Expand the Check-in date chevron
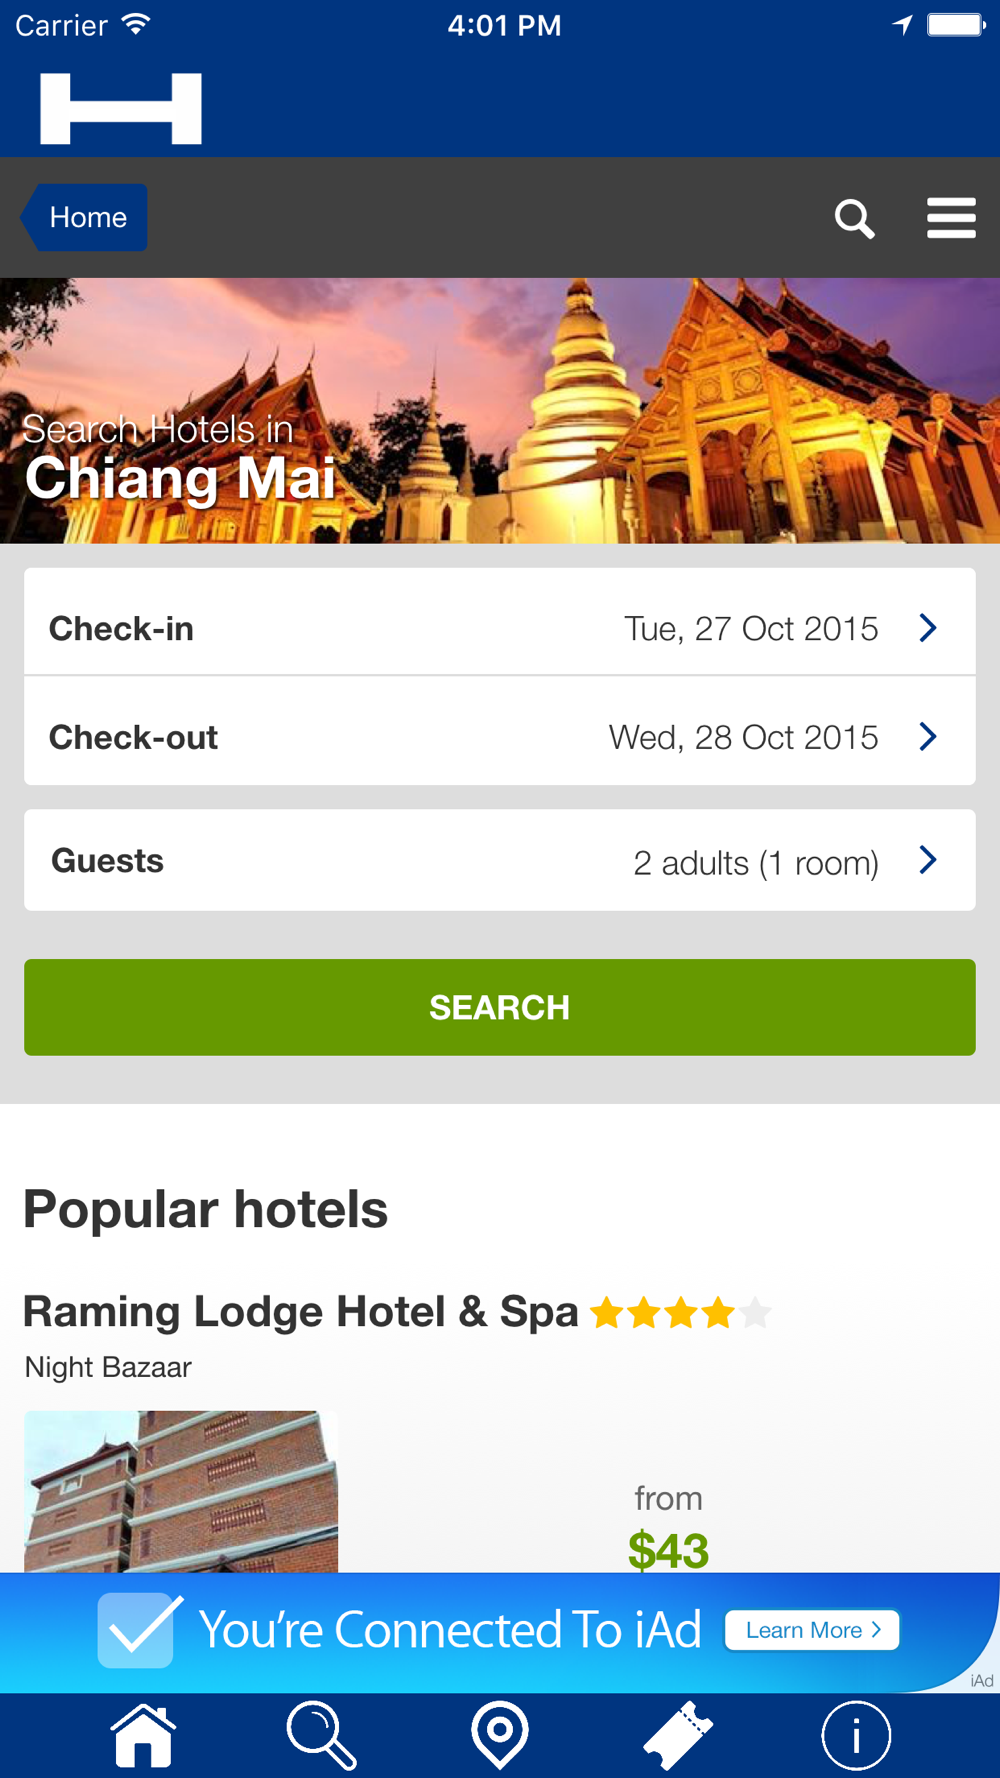Screen dimensions: 1000x1778 928,628
